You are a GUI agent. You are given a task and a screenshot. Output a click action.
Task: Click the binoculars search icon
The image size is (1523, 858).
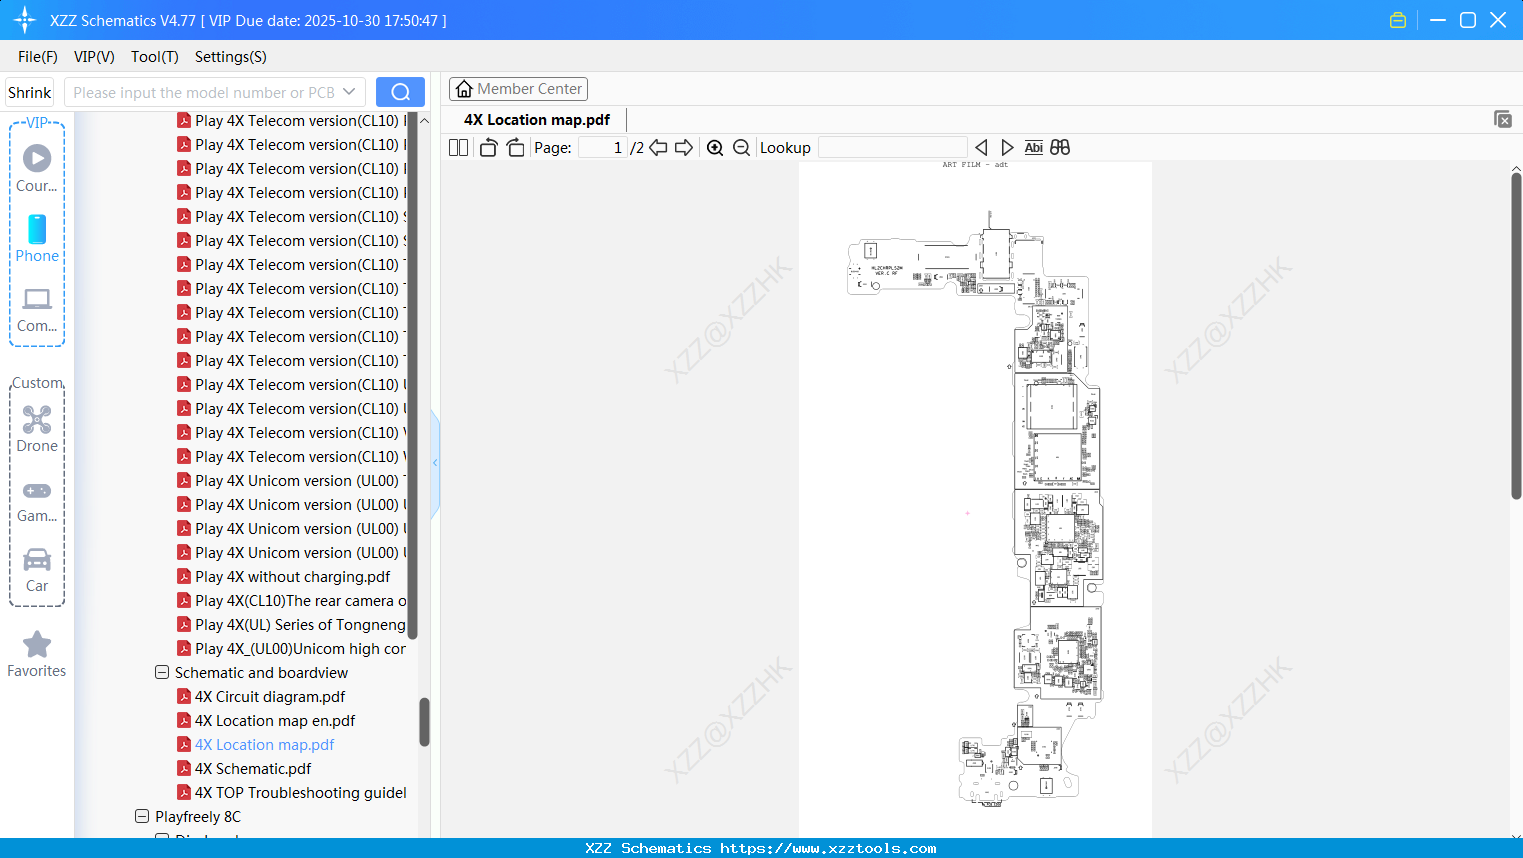click(x=1060, y=148)
